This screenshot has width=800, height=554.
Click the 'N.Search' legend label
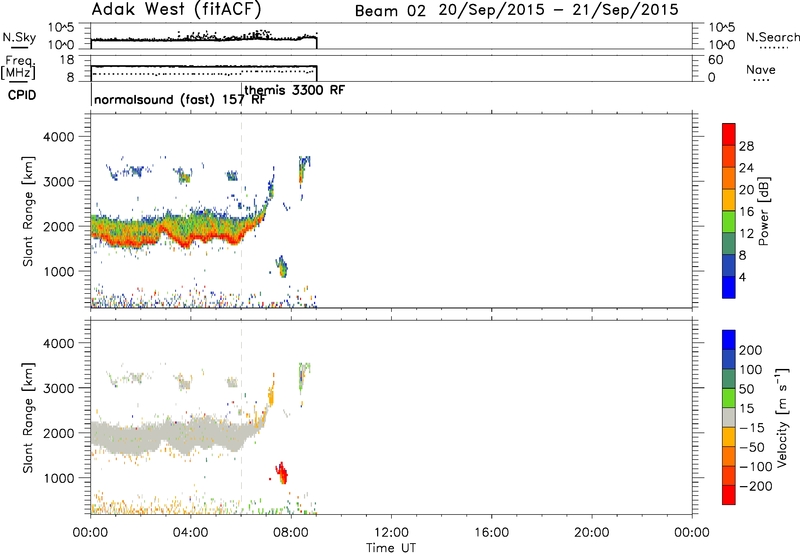(773, 37)
